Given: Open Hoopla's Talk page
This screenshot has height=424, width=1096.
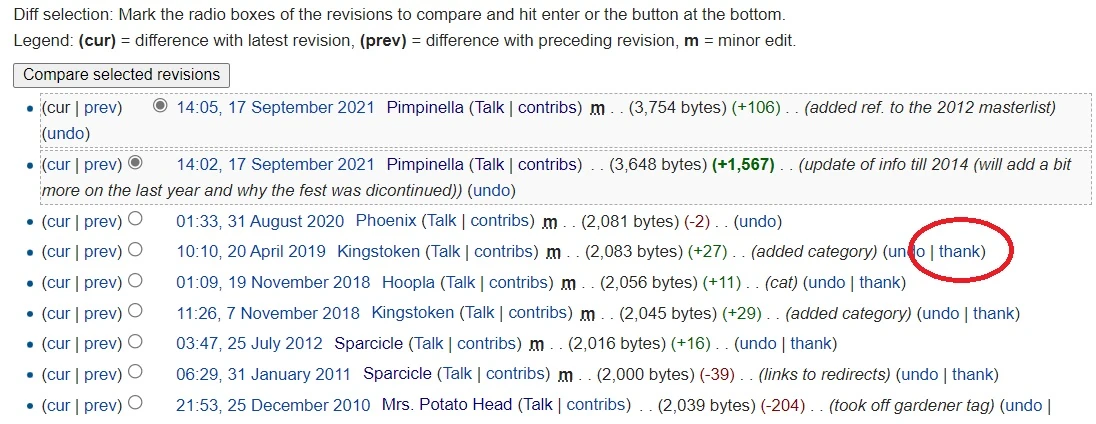Looking at the screenshot, I should point(459,282).
